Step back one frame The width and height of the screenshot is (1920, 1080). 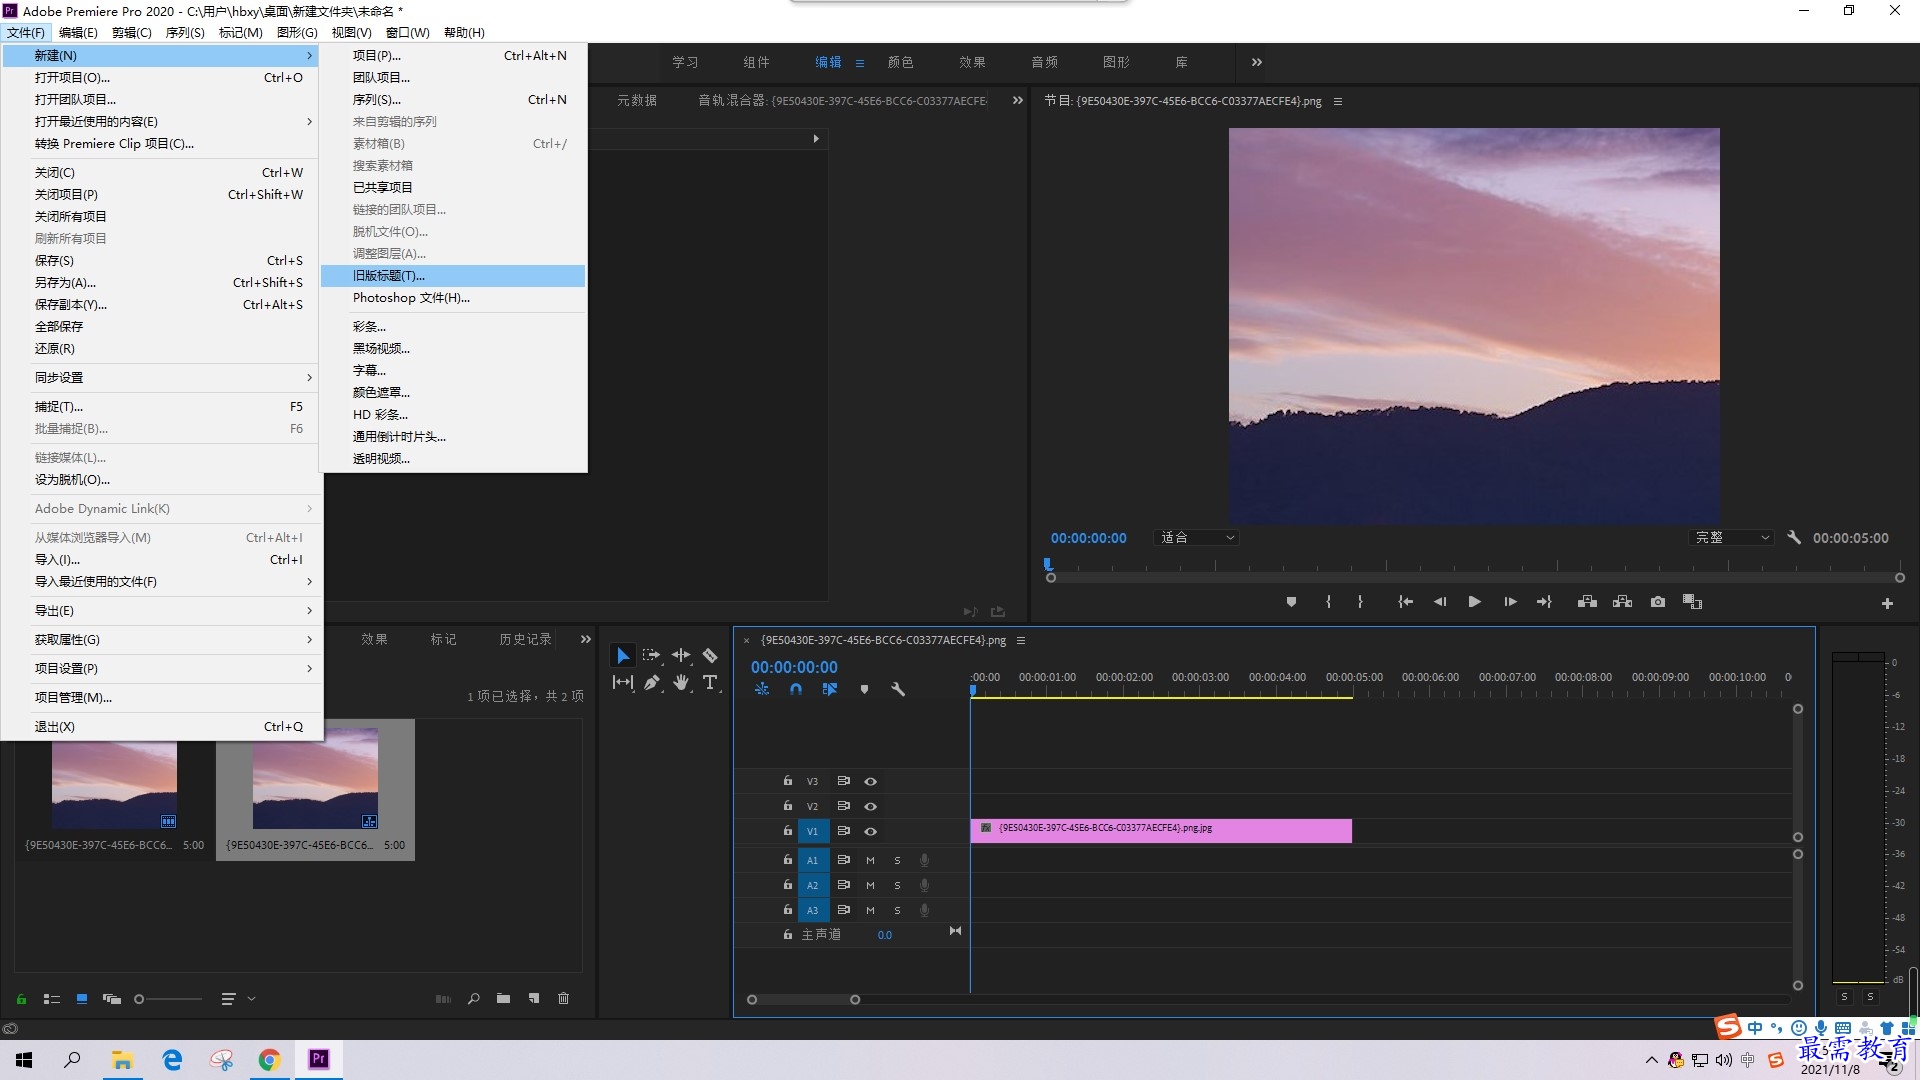coord(1440,602)
